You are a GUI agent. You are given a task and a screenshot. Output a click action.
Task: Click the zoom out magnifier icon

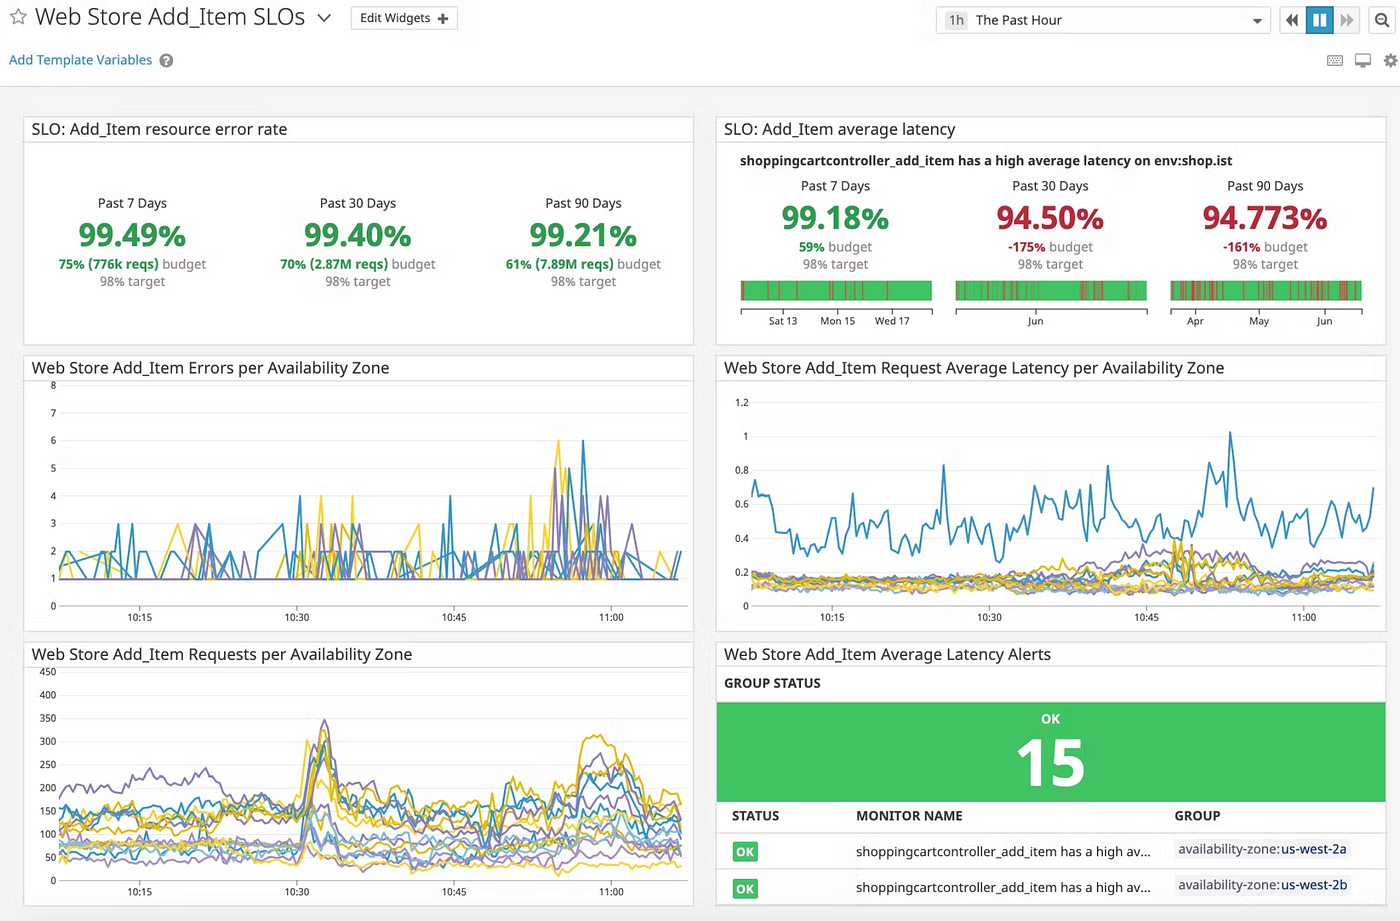(1382, 20)
